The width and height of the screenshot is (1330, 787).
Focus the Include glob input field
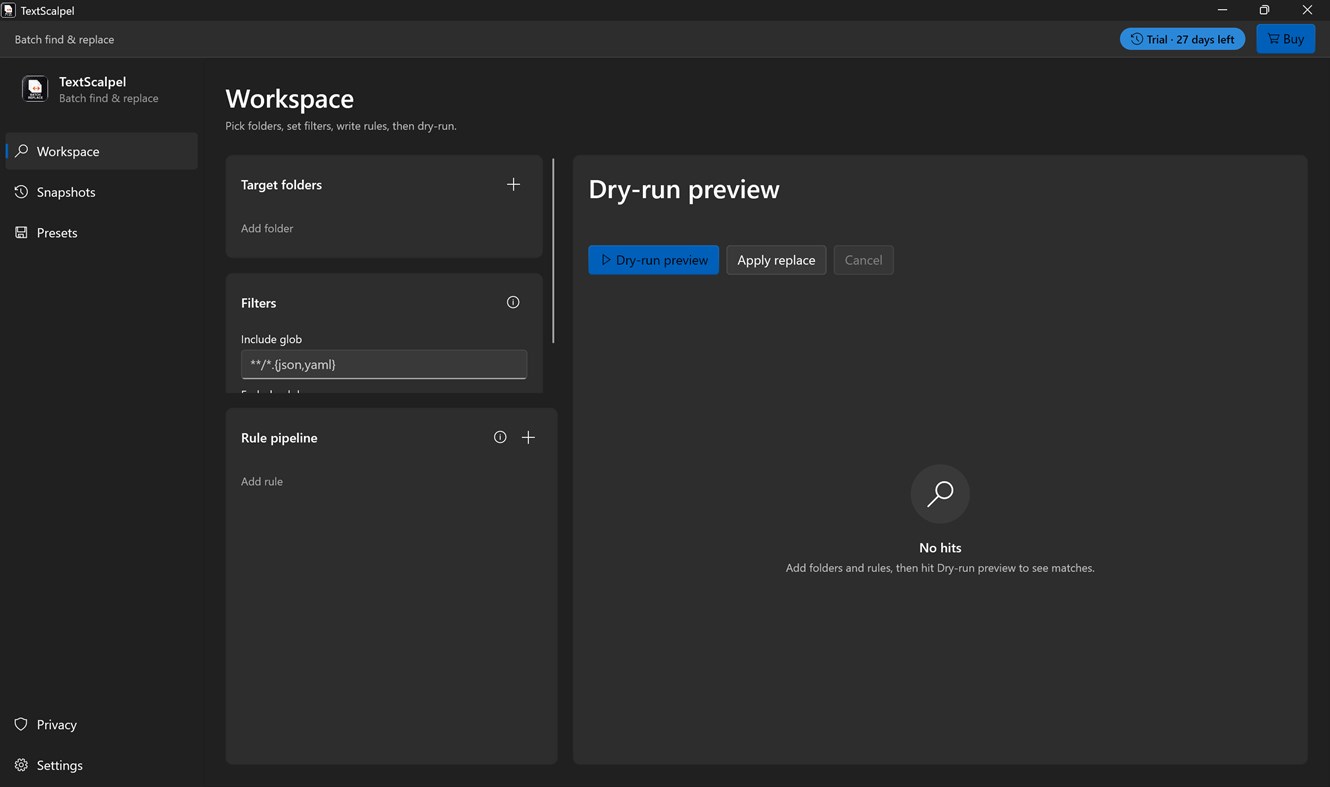(384, 364)
